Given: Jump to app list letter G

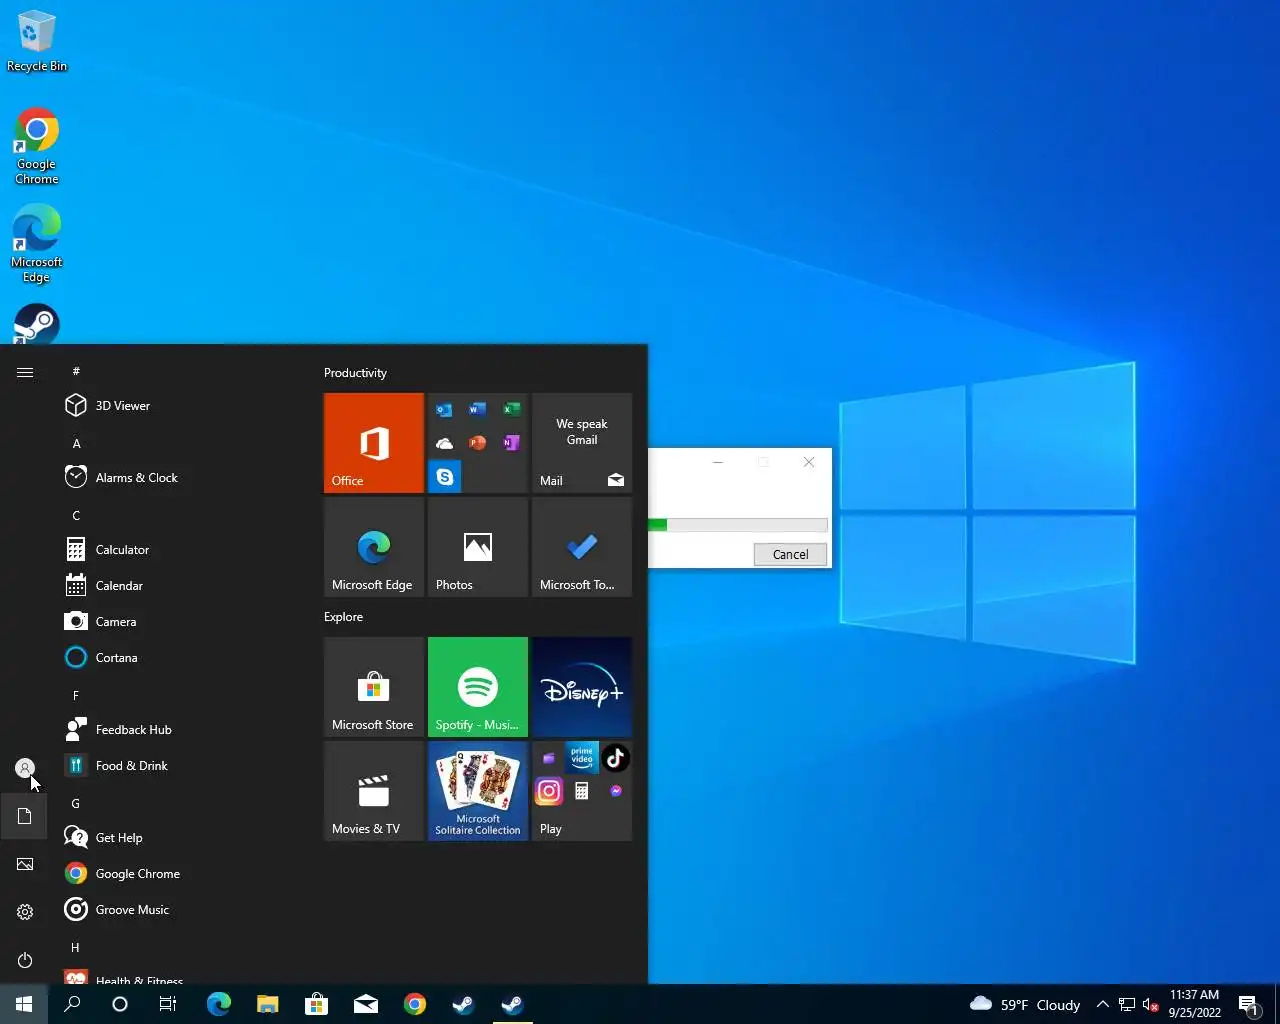Looking at the screenshot, I should (x=76, y=803).
